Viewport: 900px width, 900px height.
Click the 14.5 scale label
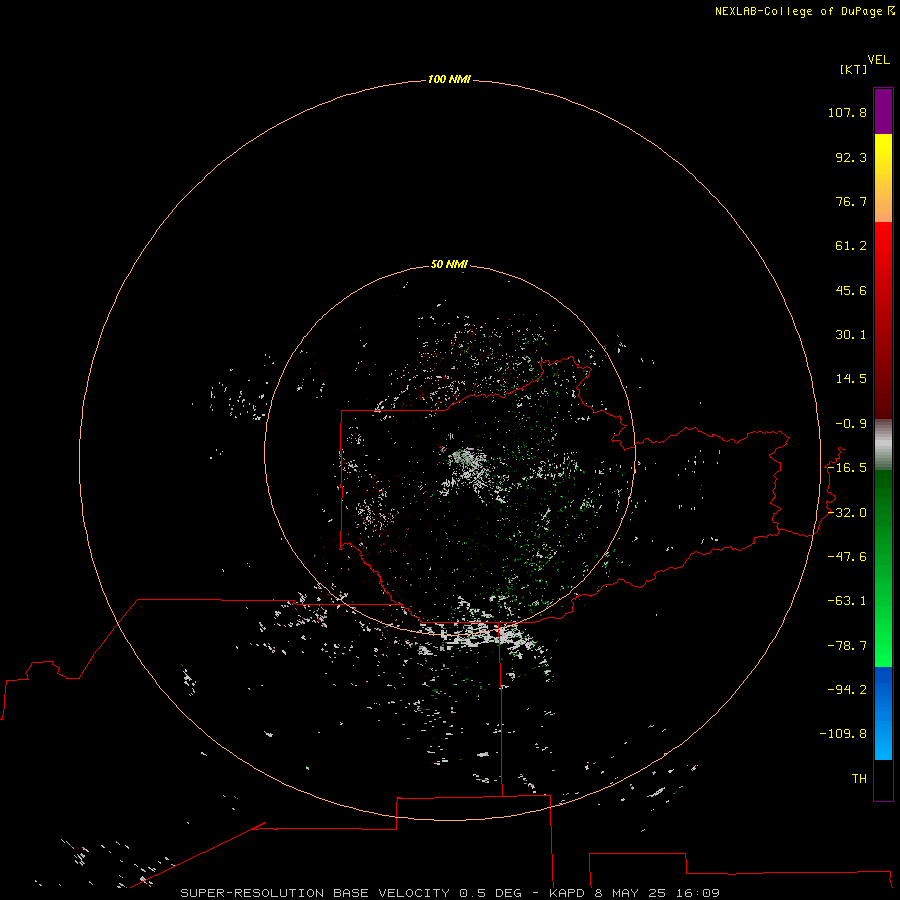(x=851, y=379)
